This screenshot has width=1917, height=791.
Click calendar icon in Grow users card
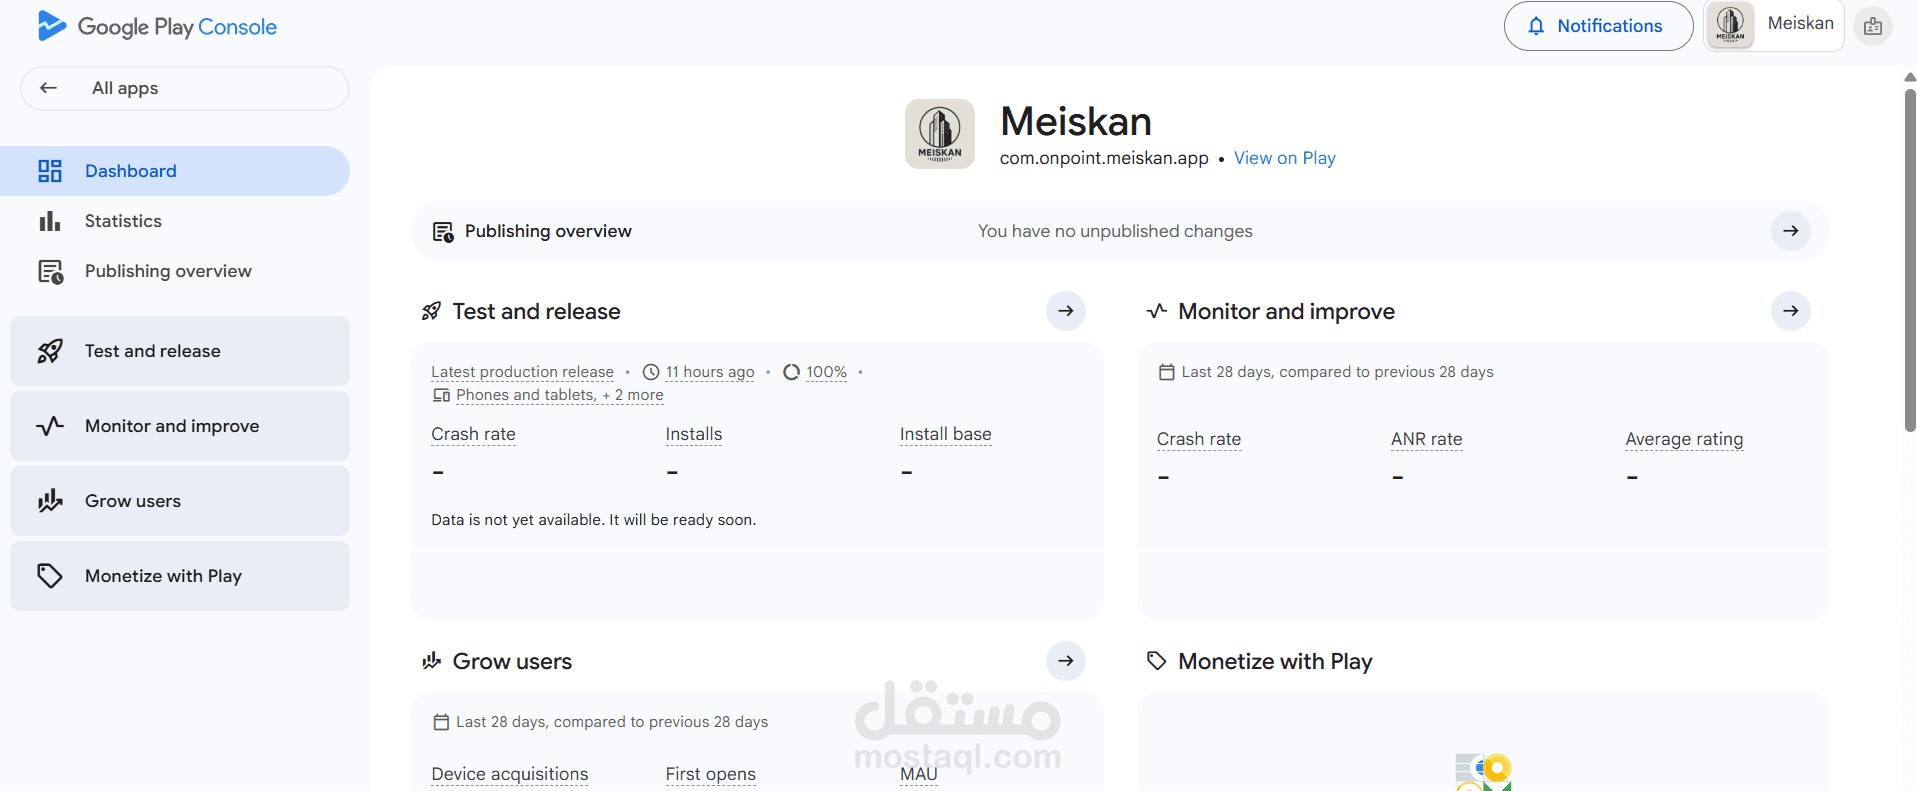pyautogui.click(x=441, y=722)
